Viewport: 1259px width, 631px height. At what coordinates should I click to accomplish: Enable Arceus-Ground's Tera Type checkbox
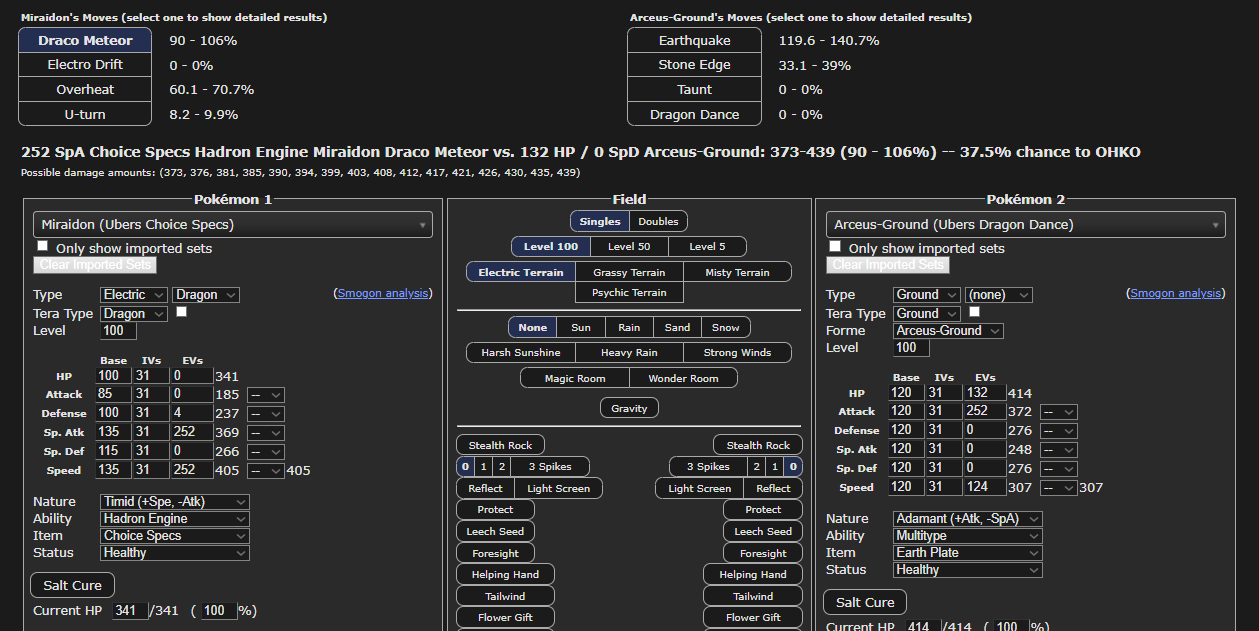point(974,312)
